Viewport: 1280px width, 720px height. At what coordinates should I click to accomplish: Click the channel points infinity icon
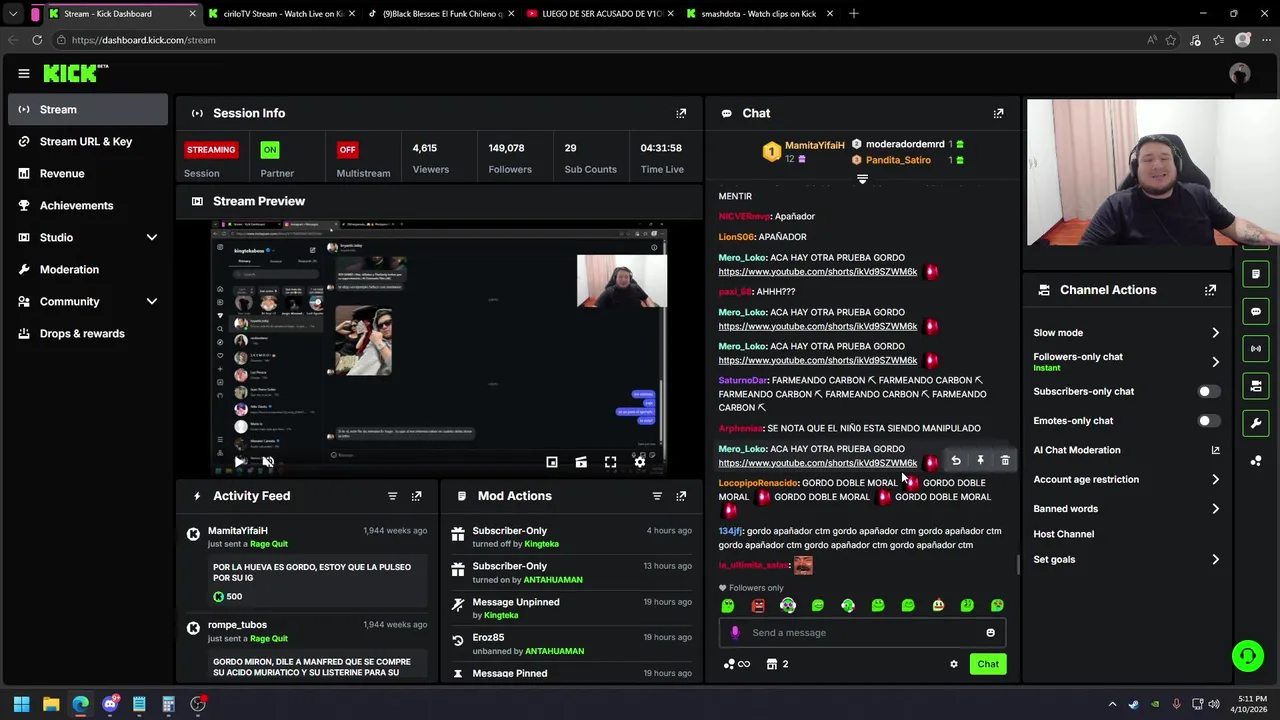point(737,664)
